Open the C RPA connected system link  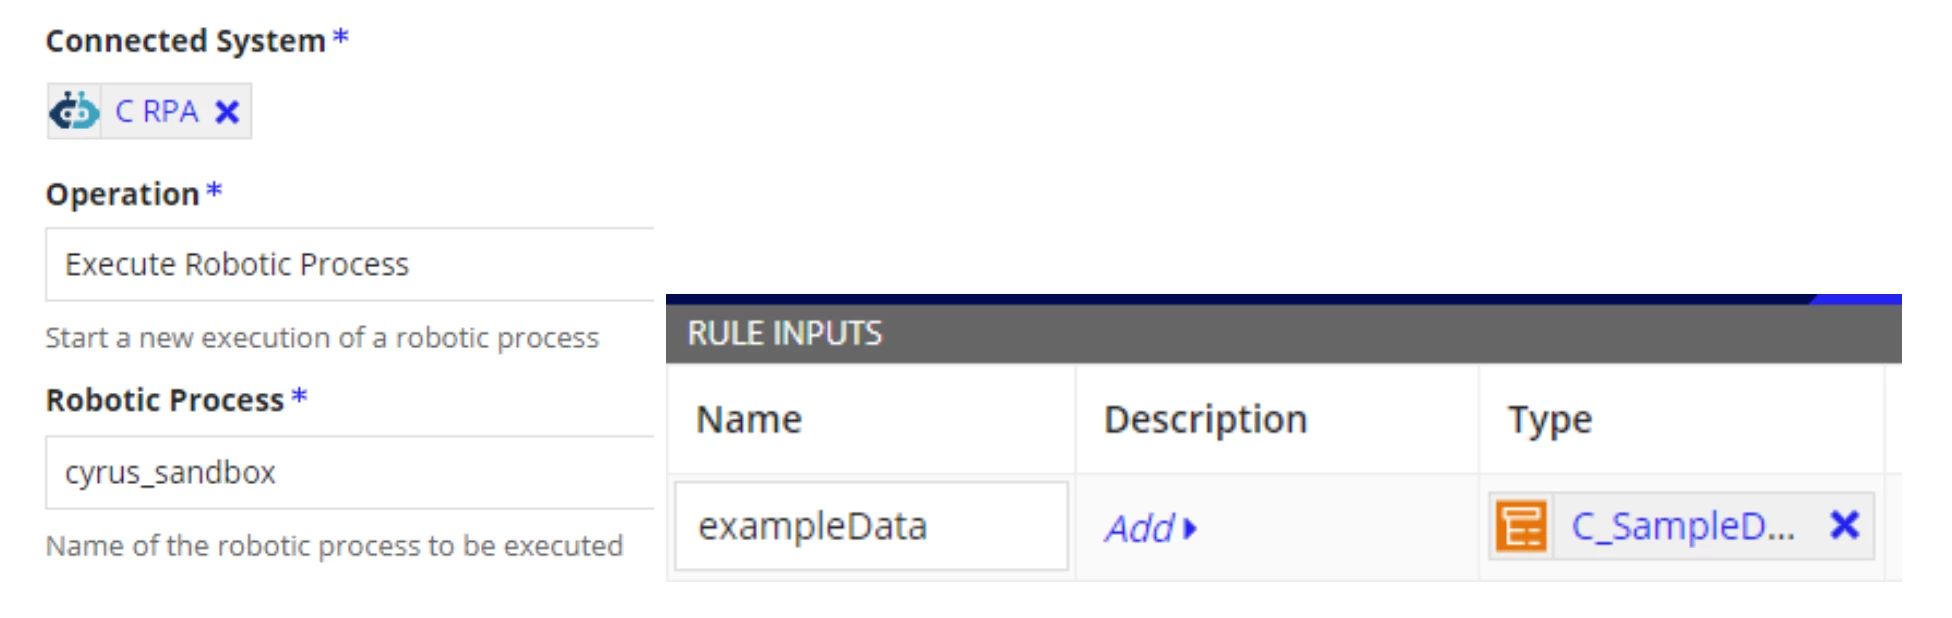(x=157, y=111)
